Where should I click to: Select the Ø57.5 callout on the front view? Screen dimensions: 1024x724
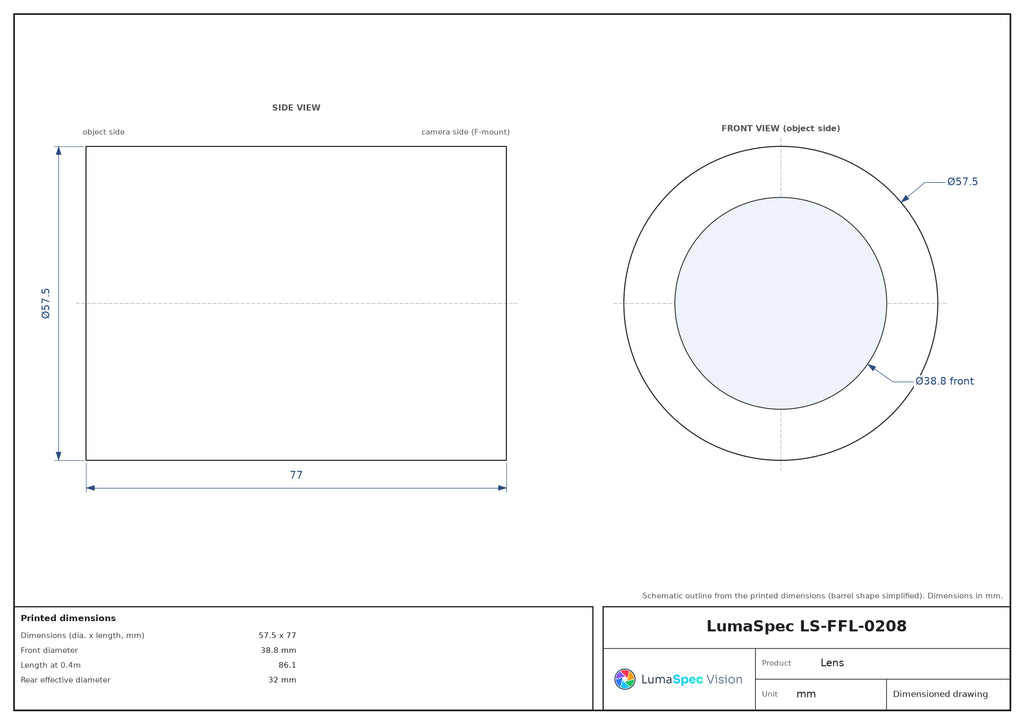962,181
